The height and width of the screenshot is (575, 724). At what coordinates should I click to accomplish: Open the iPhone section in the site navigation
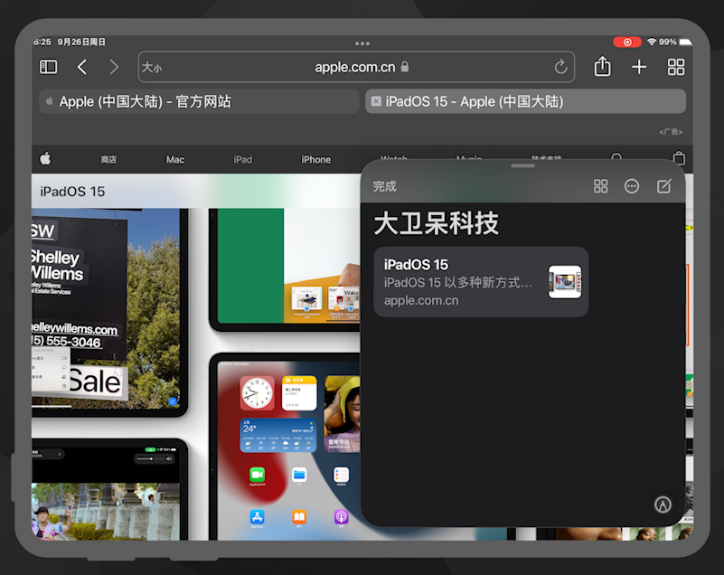pyautogui.click(x=316, y=159)
